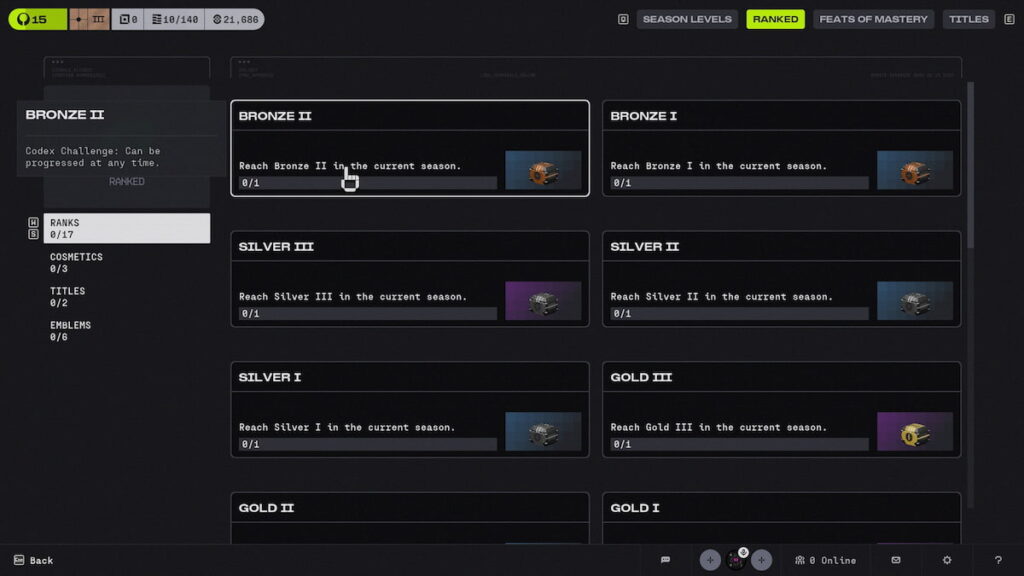Screen dimensions: 1024x576
Task: Click the Bronze II crate reward icon
Action: pos(543,171)
